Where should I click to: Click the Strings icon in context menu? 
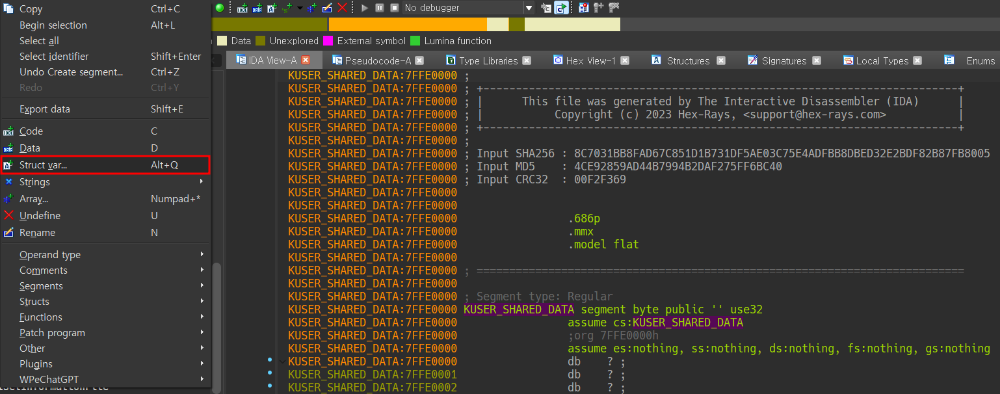pos(8,182)
